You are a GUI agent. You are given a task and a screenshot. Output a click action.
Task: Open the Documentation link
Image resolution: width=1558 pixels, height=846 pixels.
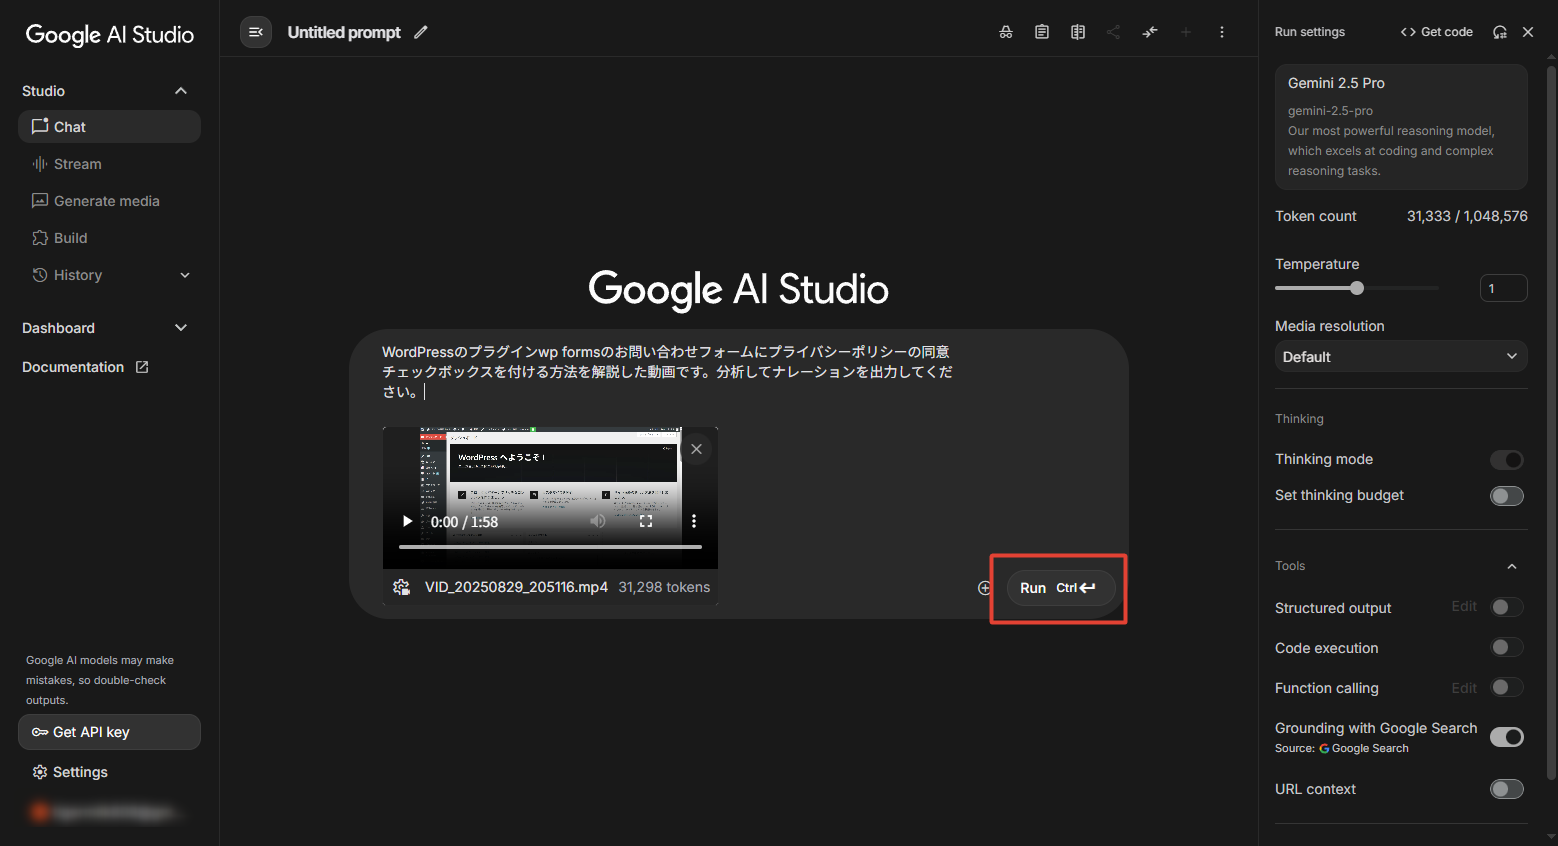tap(73, 367)
